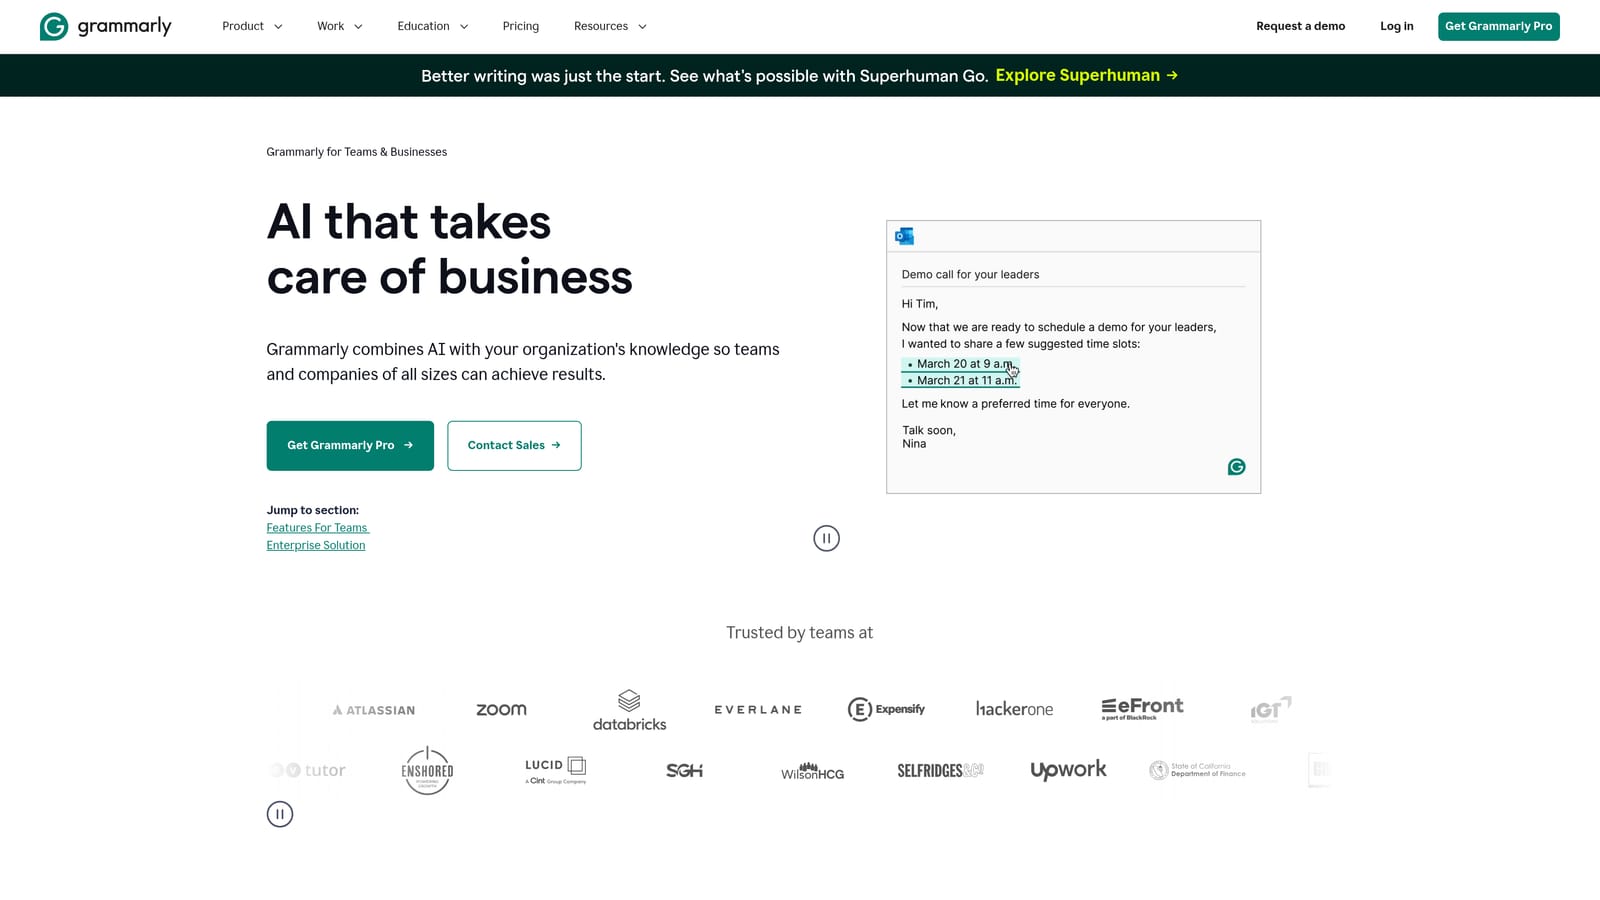1600x900 pixels.
Task: Click header Get Grammarly Pro button
Action: pos(1498,26)
